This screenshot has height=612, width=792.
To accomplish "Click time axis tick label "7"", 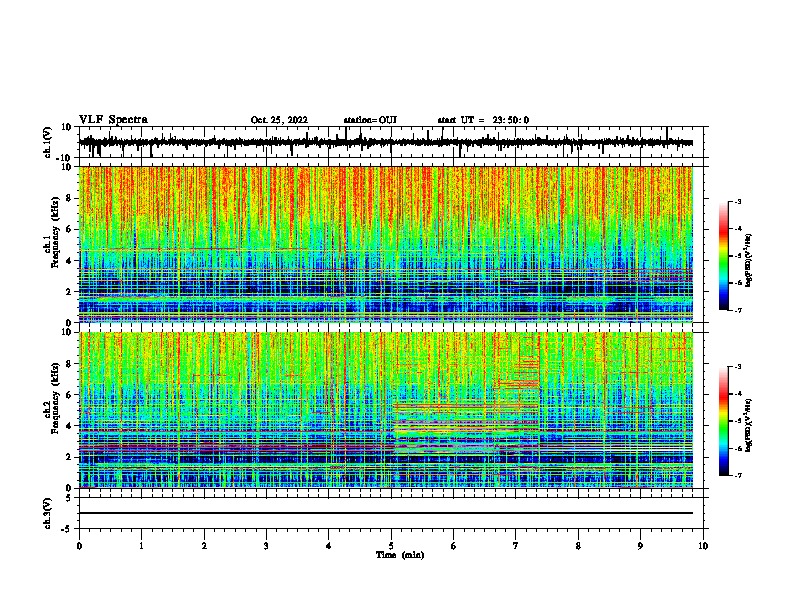I will [x=516, y=546].
